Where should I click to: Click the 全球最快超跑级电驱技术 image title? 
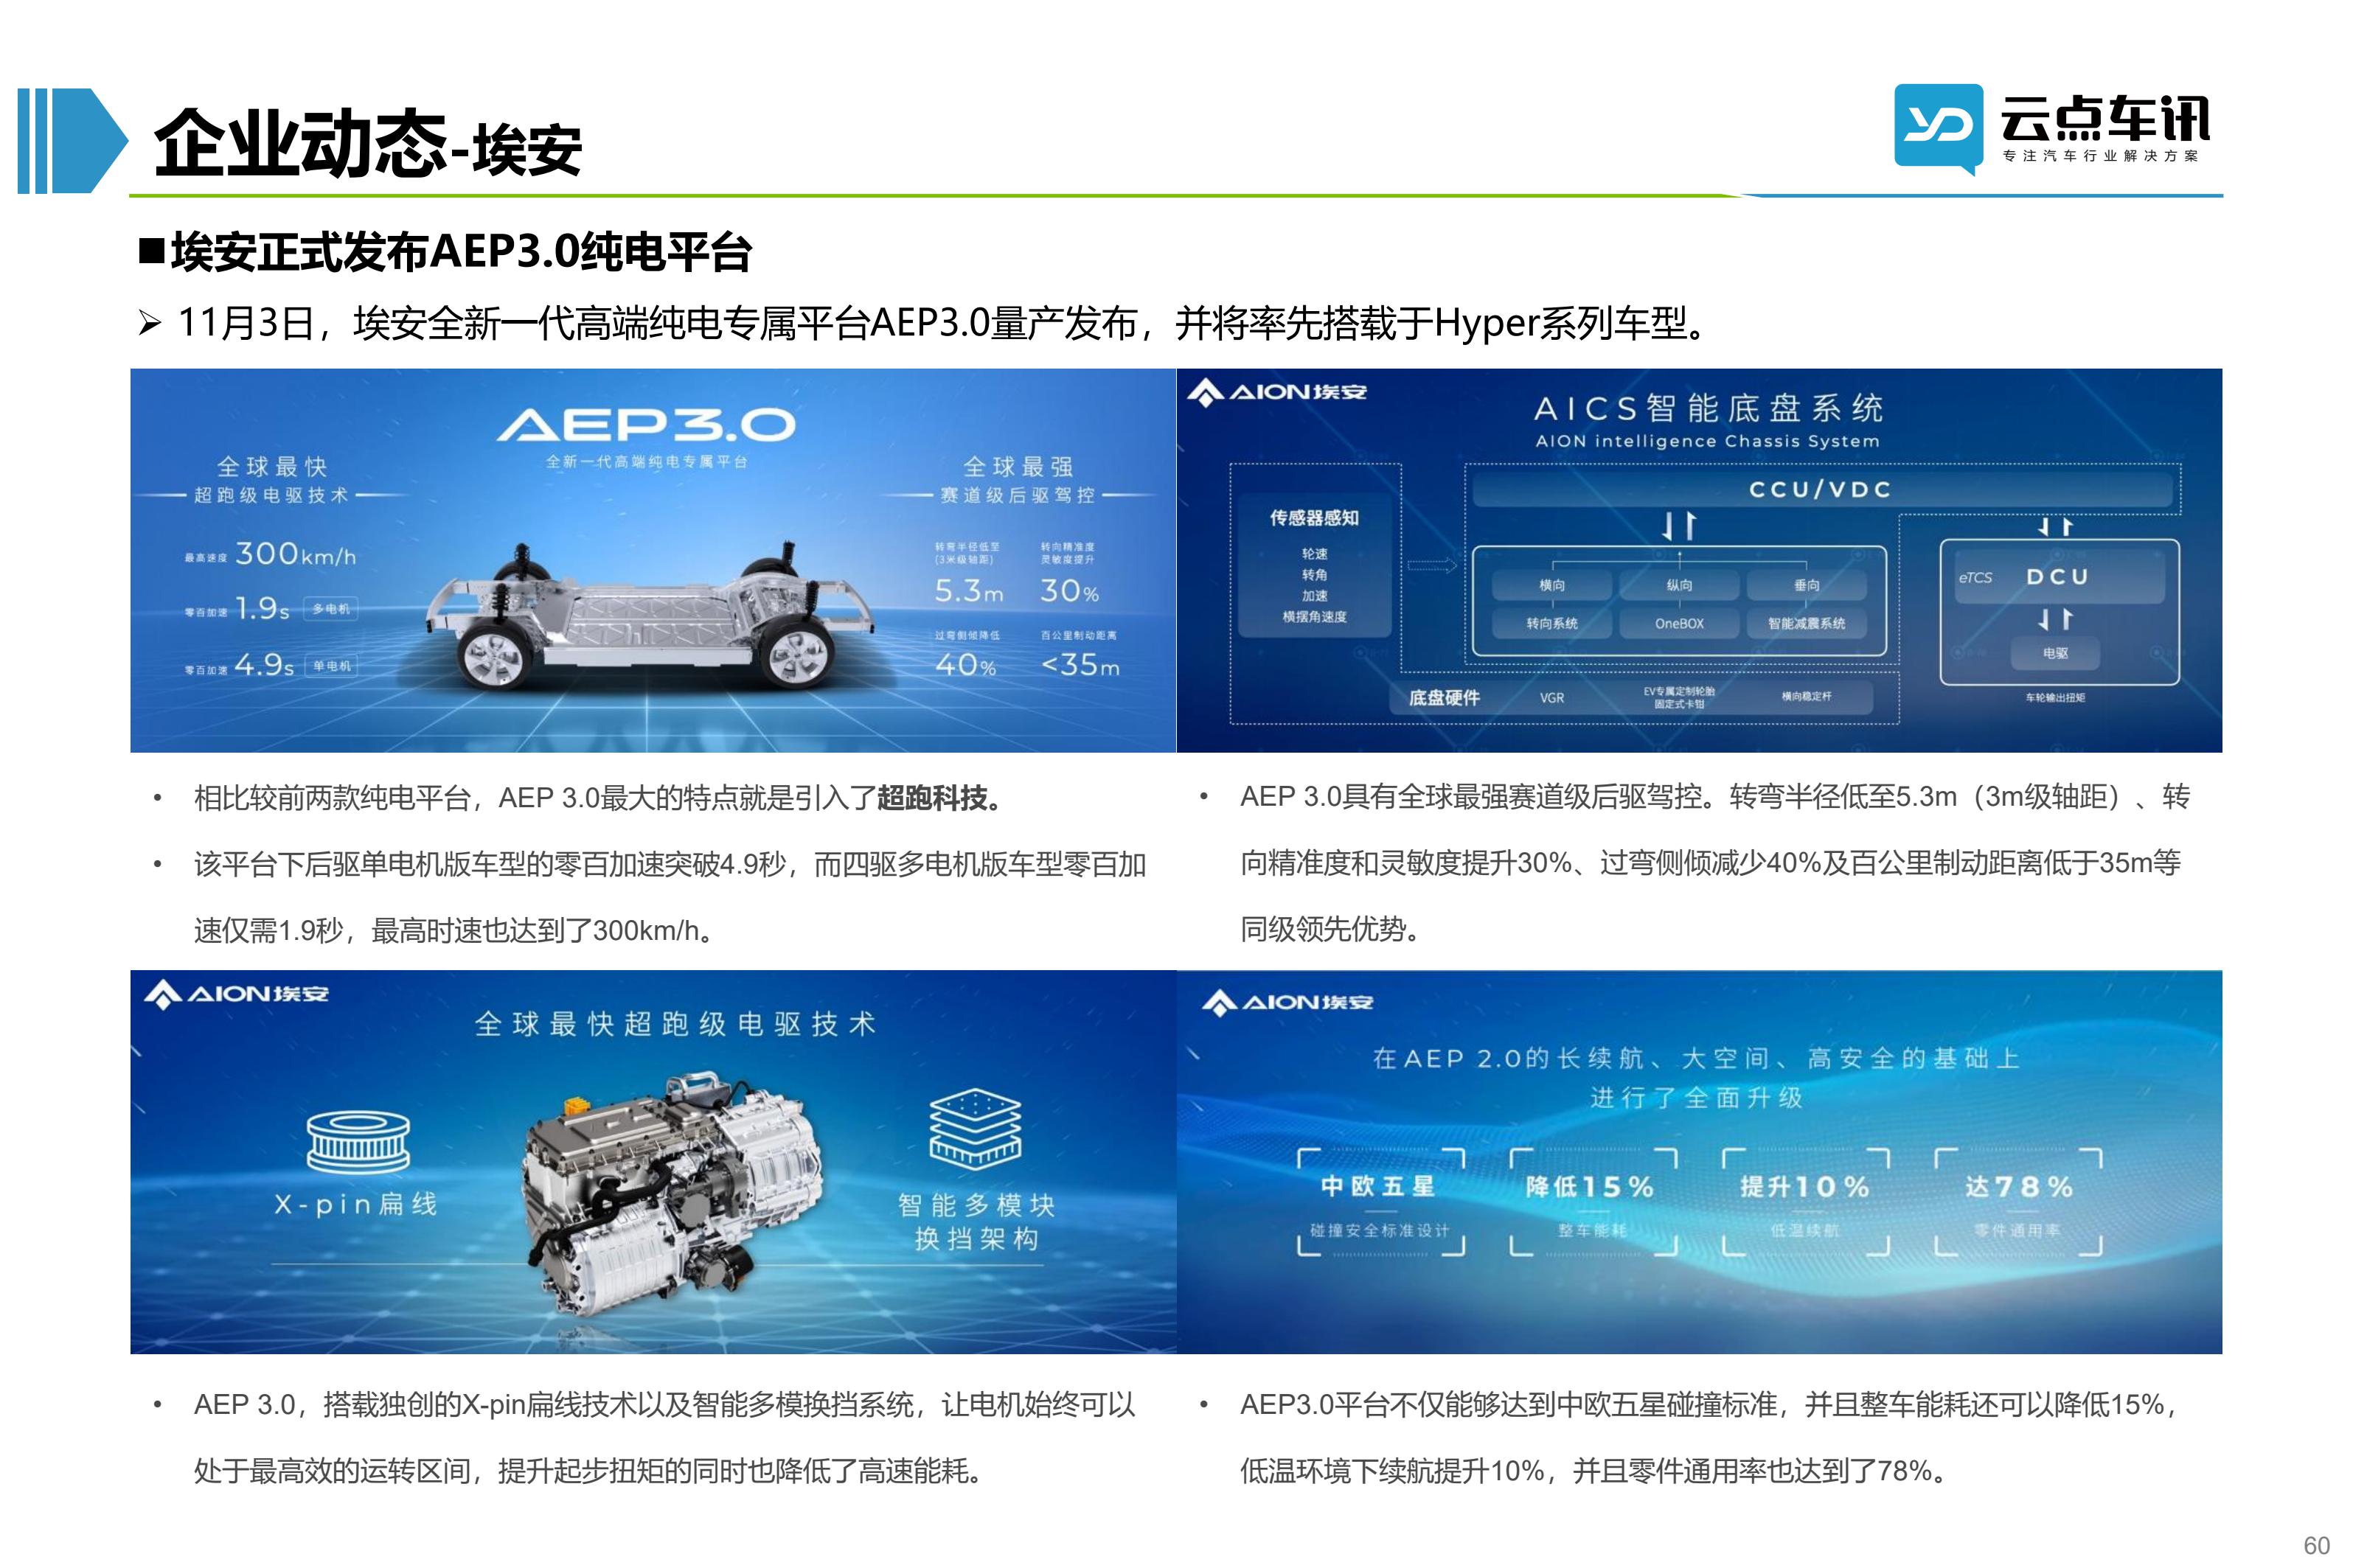(x=675, y=1024)
